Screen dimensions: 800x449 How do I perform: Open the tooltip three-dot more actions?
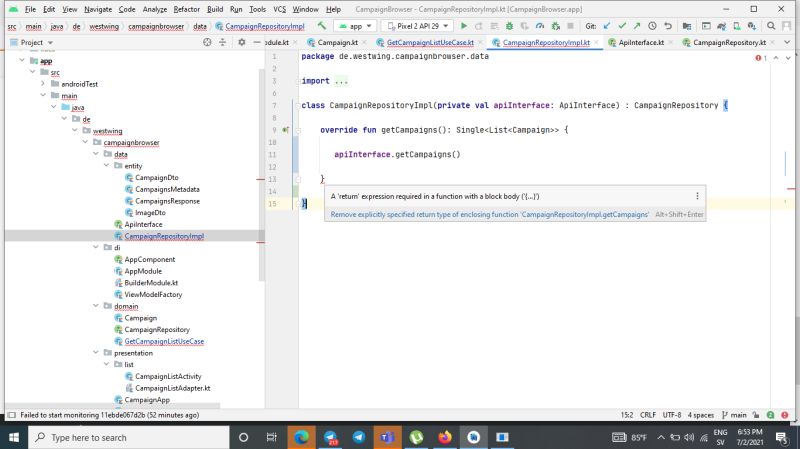[x=697, y=196]
